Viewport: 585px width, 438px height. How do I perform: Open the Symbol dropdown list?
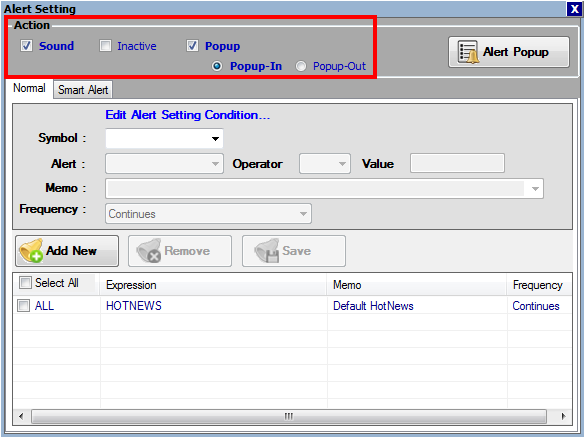(x=215, y=139)
